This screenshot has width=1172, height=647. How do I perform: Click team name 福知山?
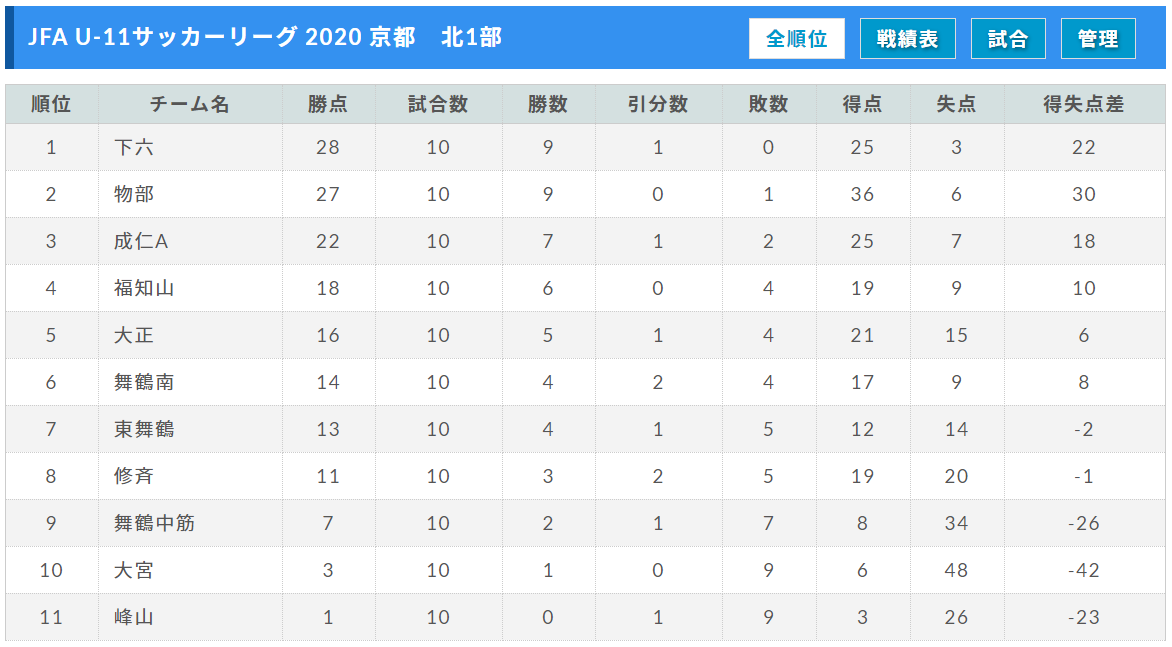click(144, 288)
